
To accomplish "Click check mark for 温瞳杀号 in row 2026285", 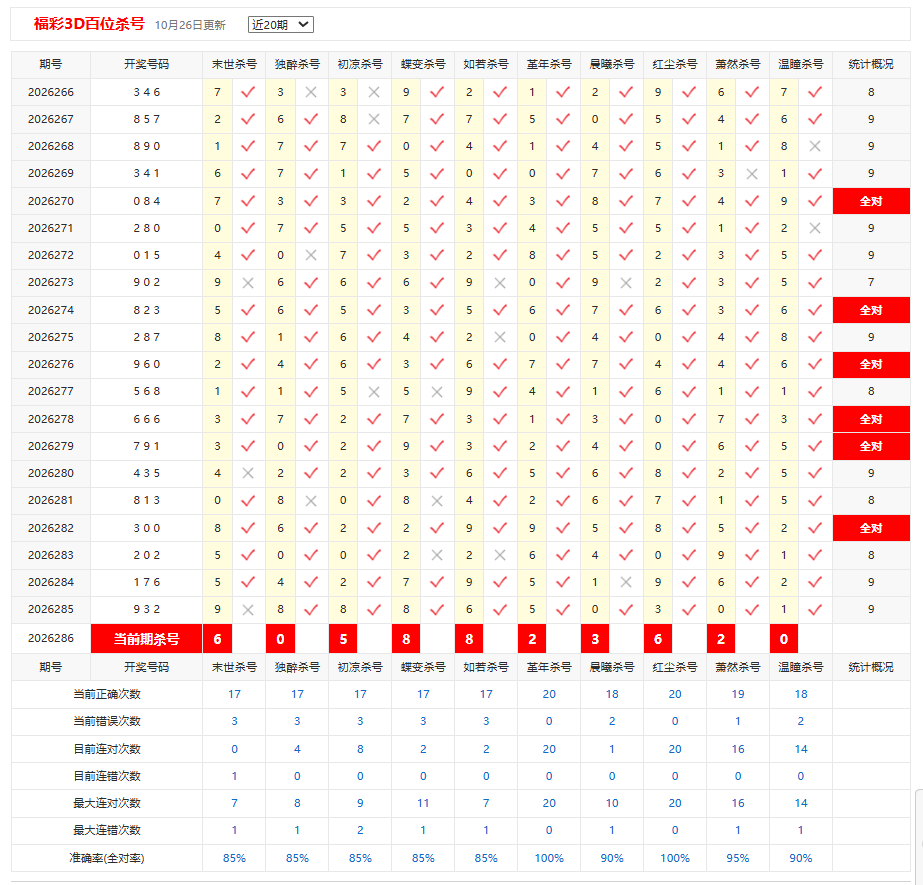I will [815, 609].
